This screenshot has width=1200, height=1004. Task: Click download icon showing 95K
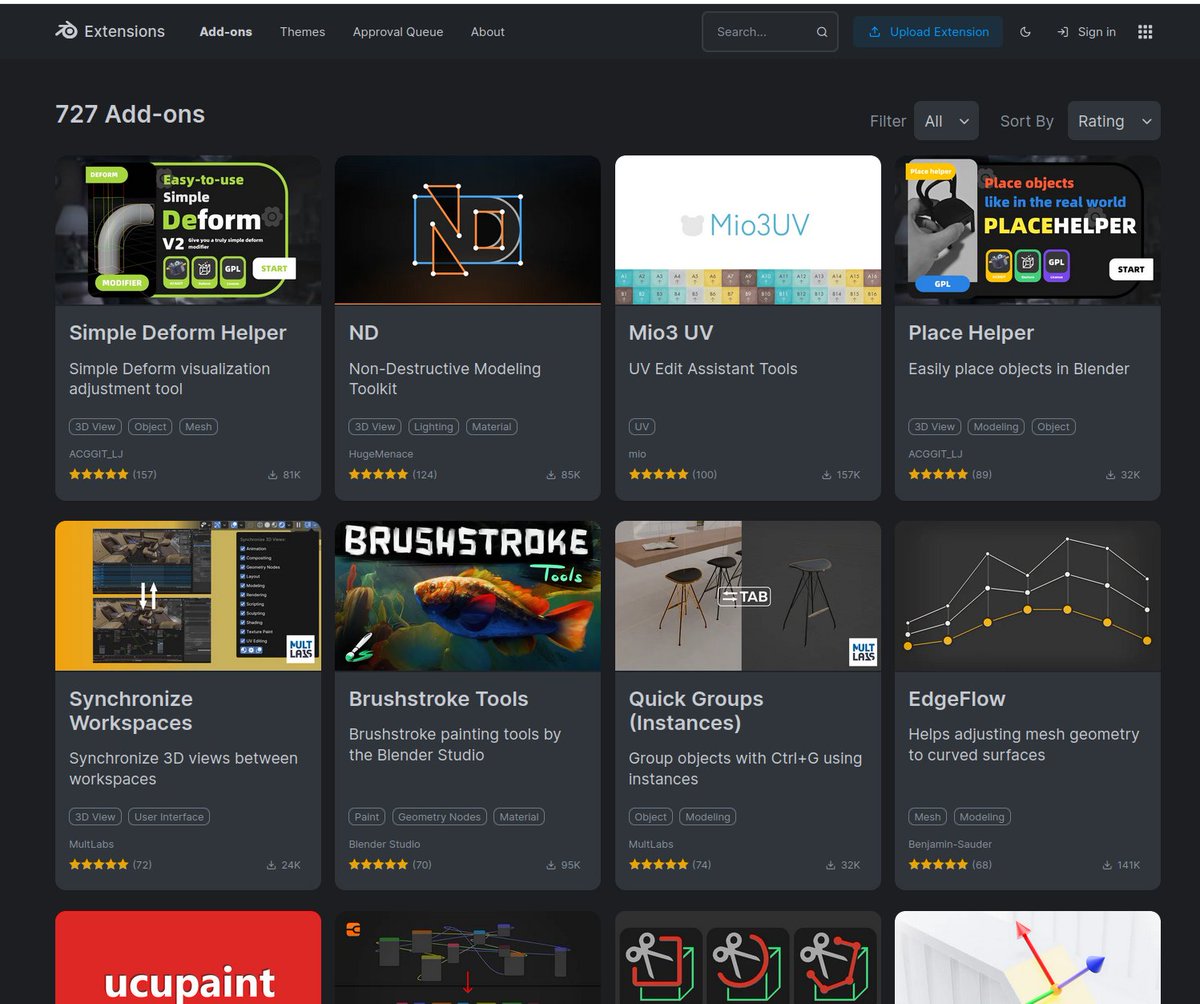551,865
